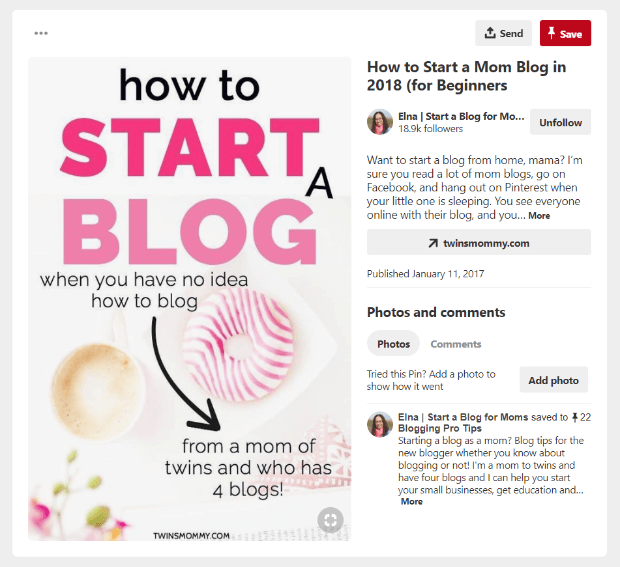Click the pin title How to Start a Mom Blog

pos(467,76)
